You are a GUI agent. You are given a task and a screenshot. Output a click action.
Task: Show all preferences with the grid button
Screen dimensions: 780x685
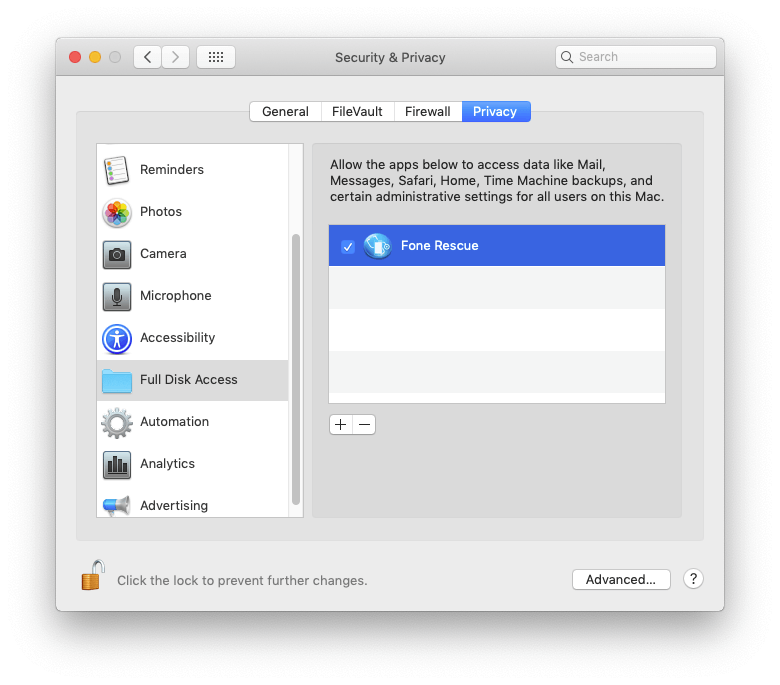point(215,57)
